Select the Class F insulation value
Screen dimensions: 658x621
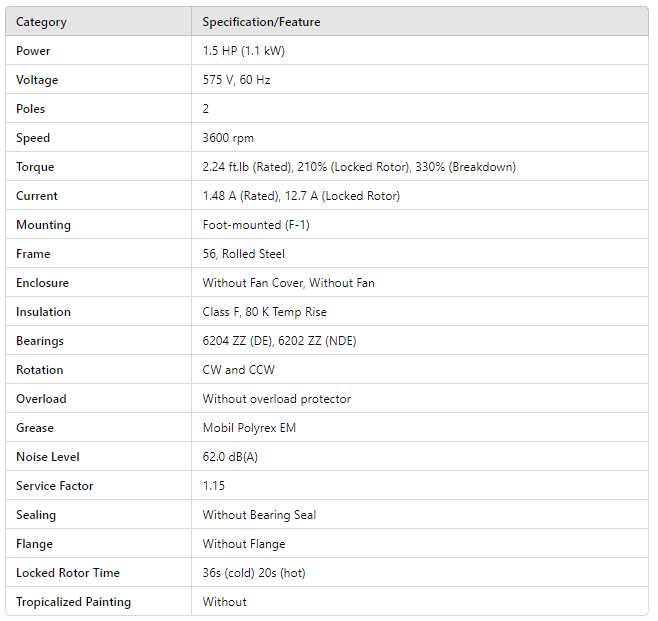(x=264, y=312)
